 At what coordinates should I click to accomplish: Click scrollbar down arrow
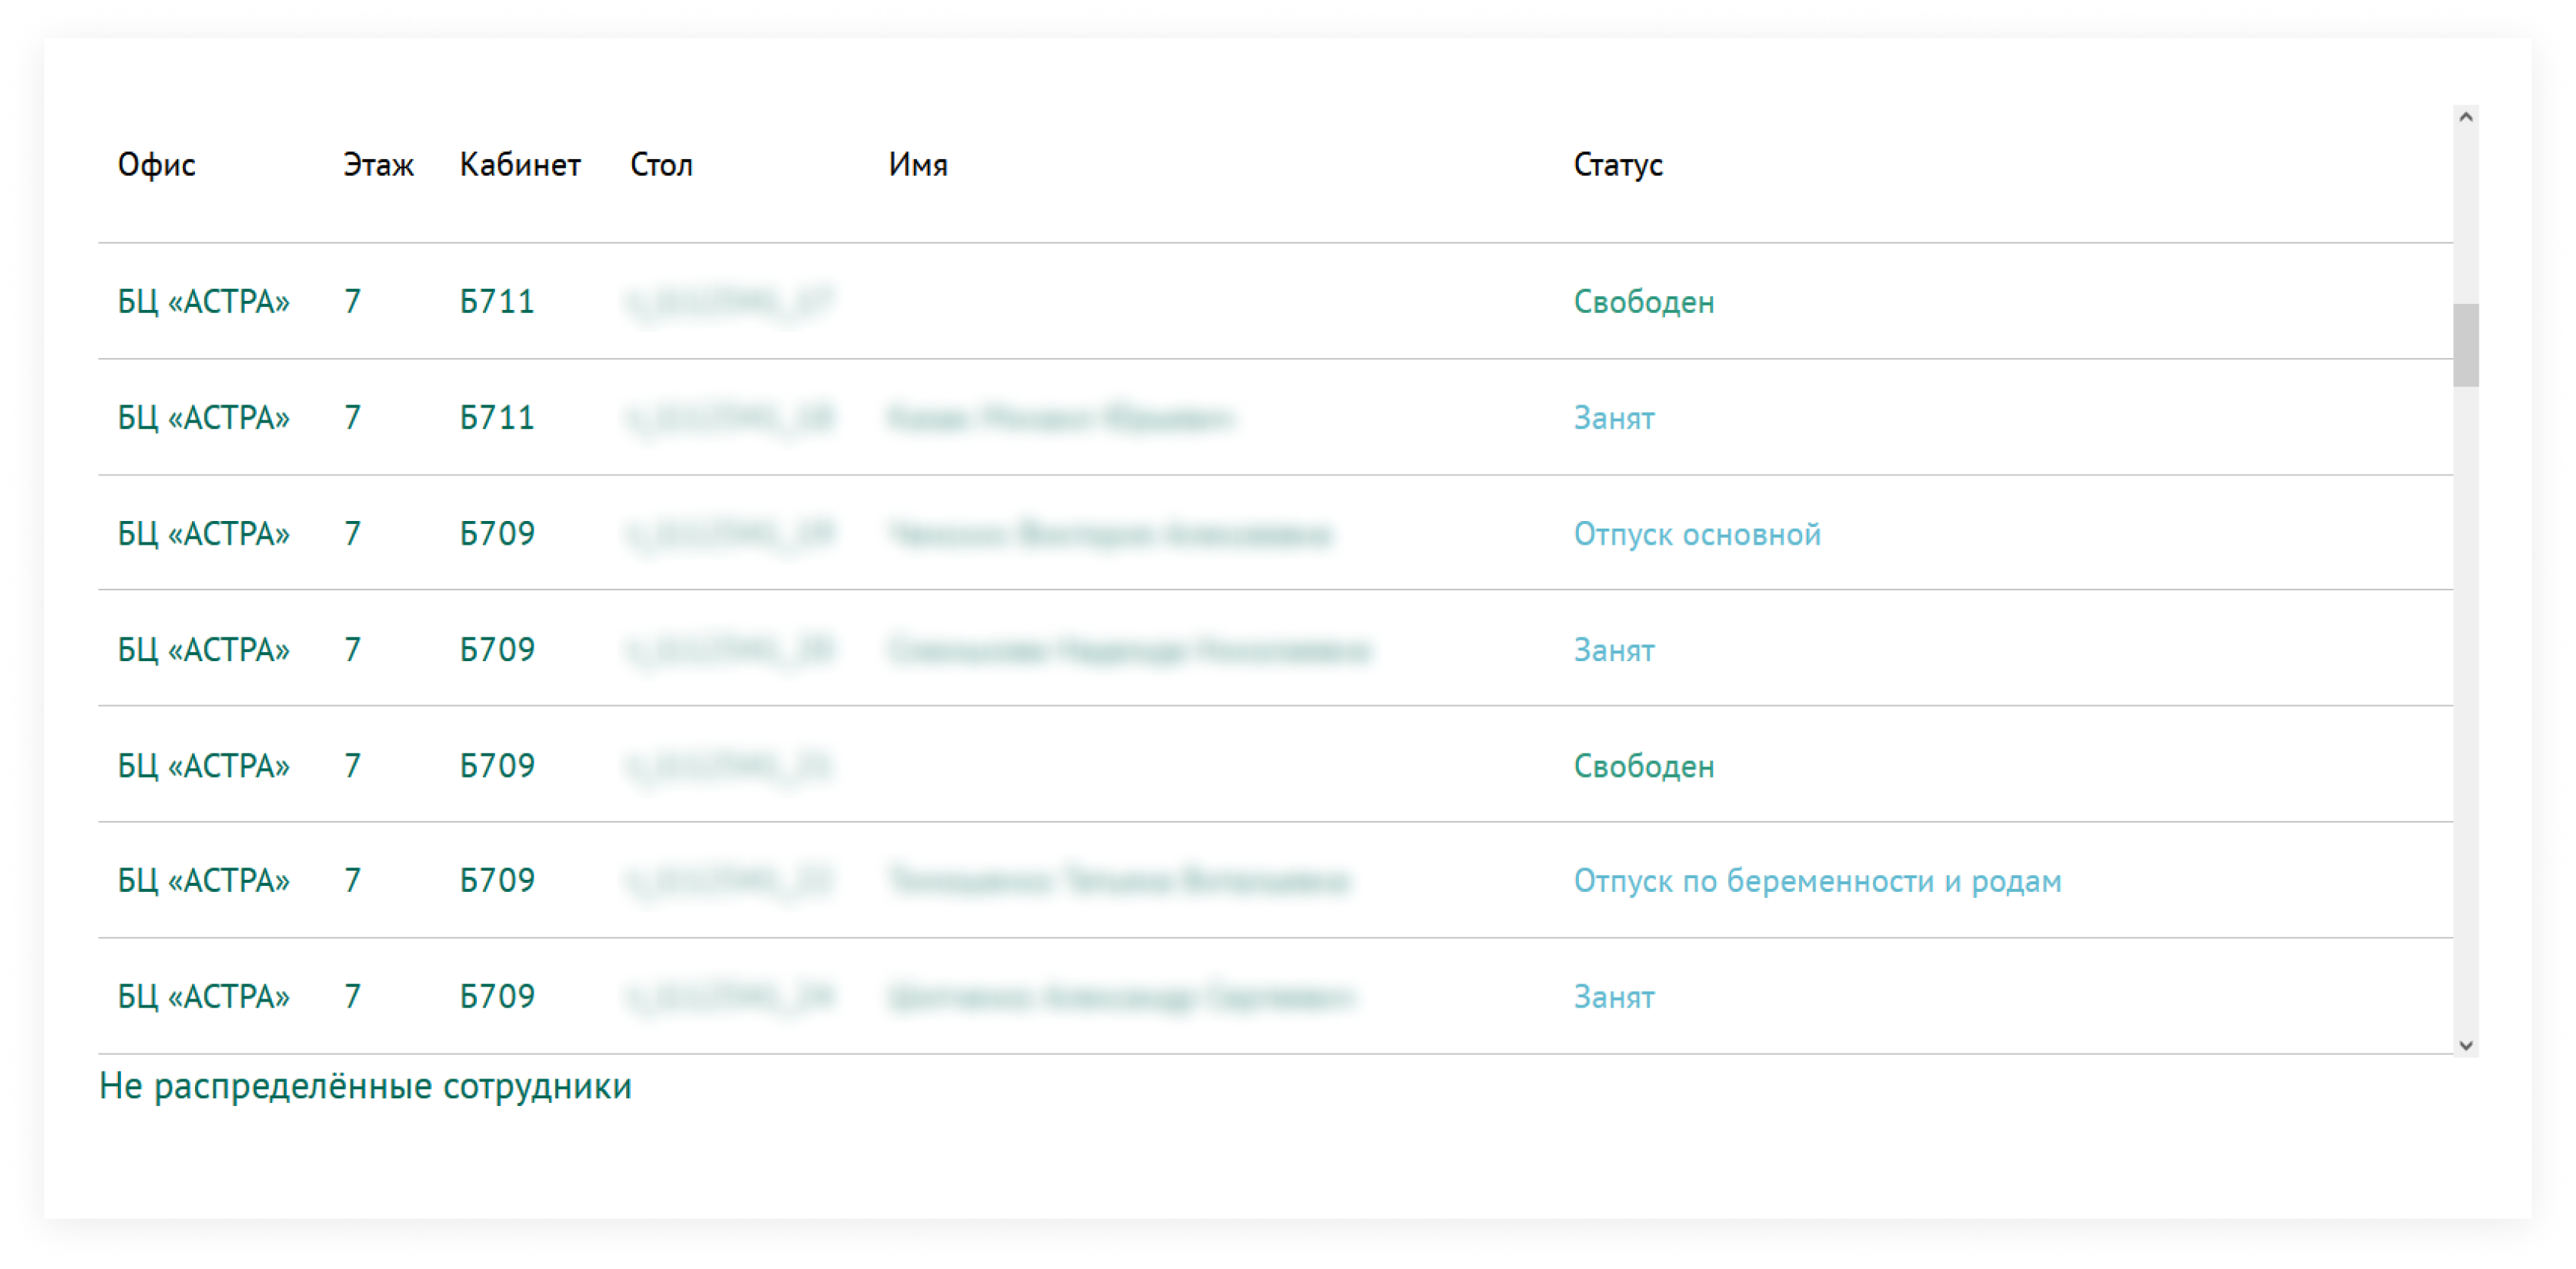coord(2465,1045)
